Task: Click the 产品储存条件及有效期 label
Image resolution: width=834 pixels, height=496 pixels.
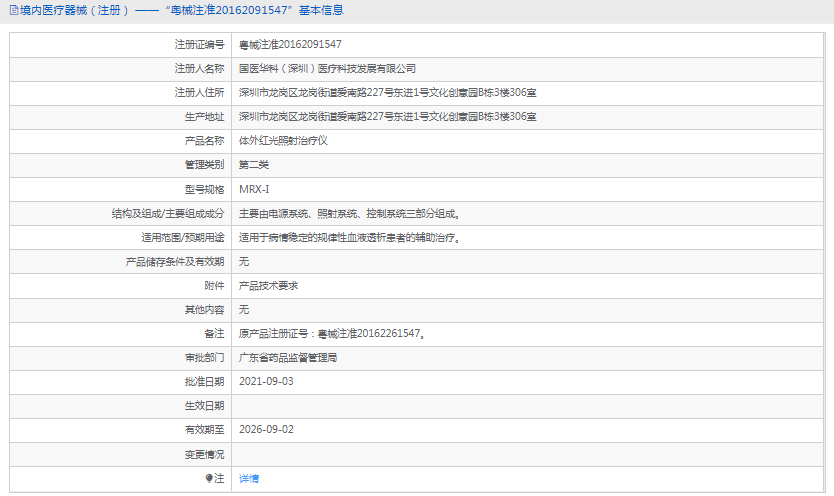Action: (175, 262)
